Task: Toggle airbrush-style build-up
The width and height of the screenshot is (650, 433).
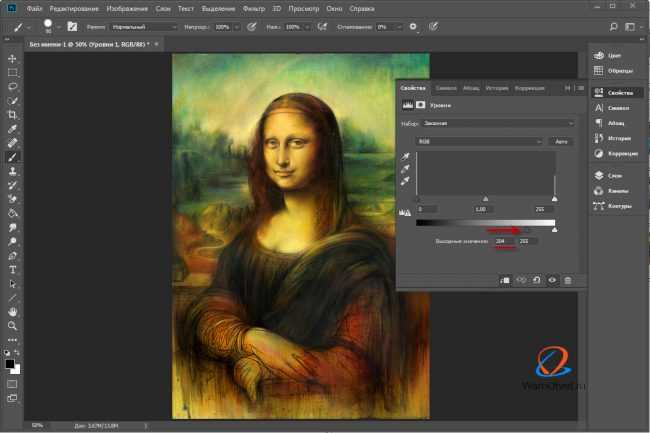Action: pos(322,27)
